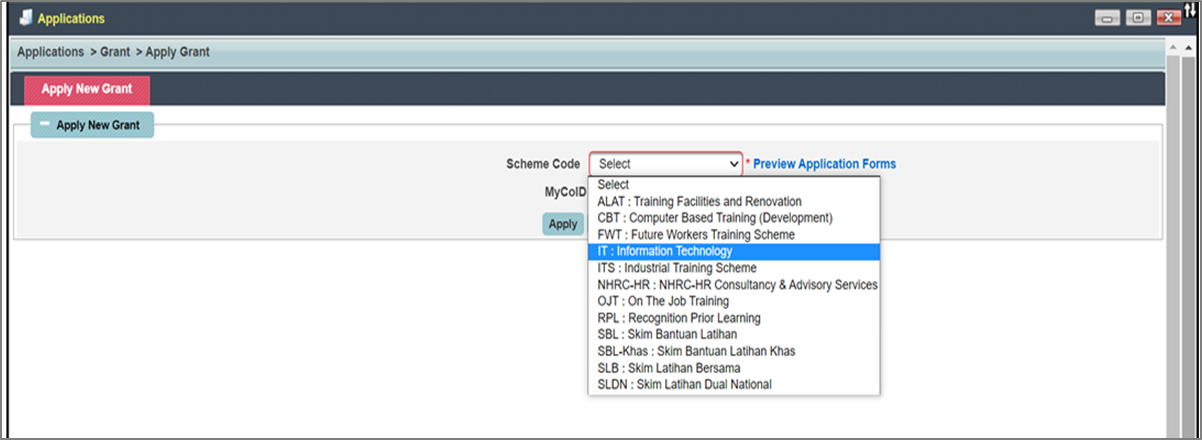Select SBL : Skim Bantuan Latihan

(x=734, y=335)
